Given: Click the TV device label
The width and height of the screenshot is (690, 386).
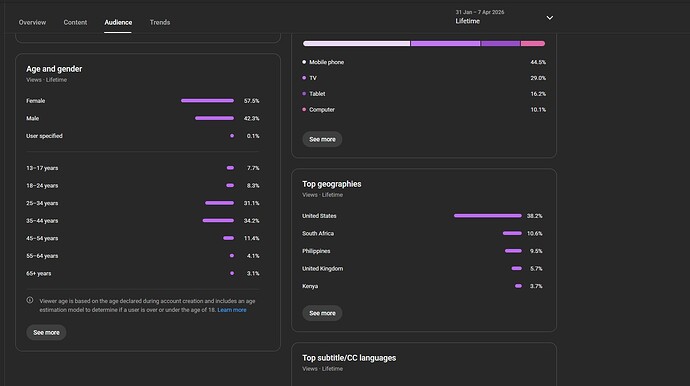Looking at the screenshot, I should tap(313, 78).
